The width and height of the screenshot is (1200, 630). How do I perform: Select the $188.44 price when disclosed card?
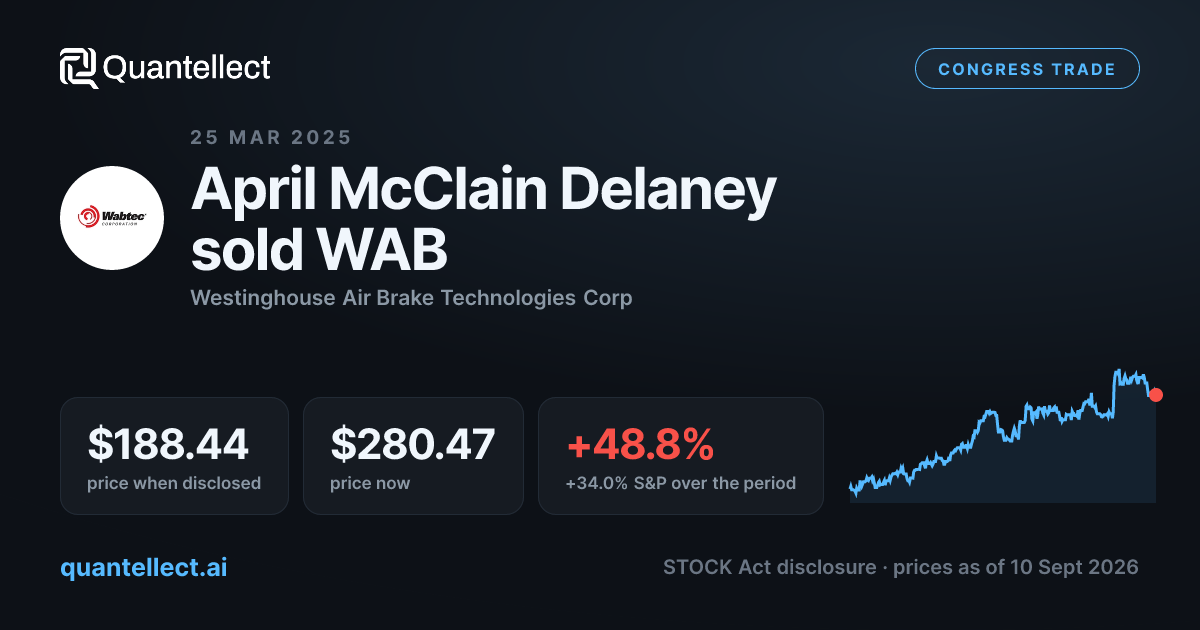(174, 456)
